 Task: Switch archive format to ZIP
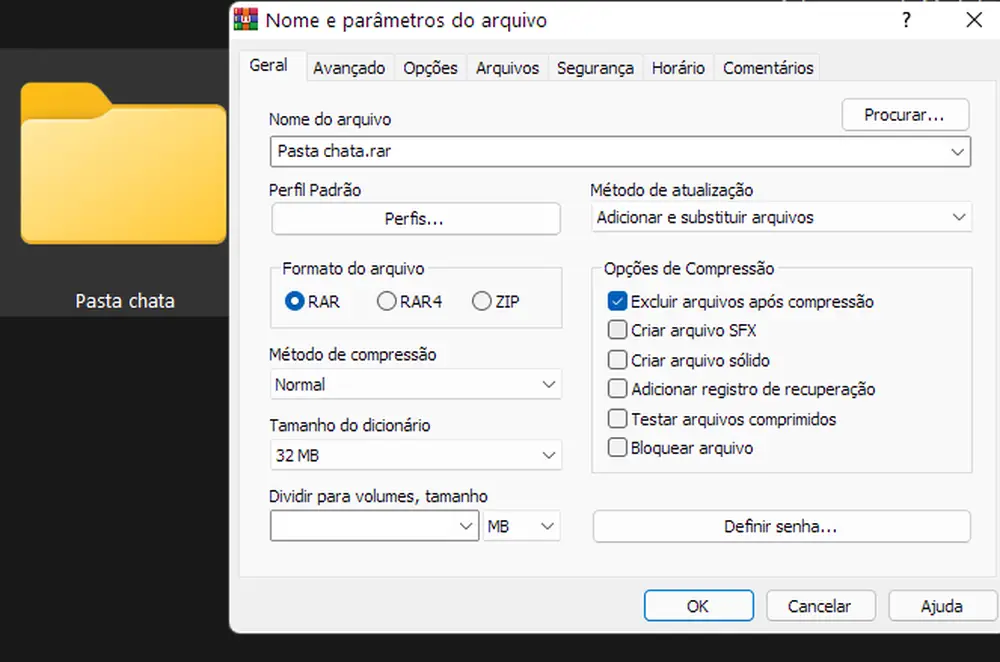point(481,302)
